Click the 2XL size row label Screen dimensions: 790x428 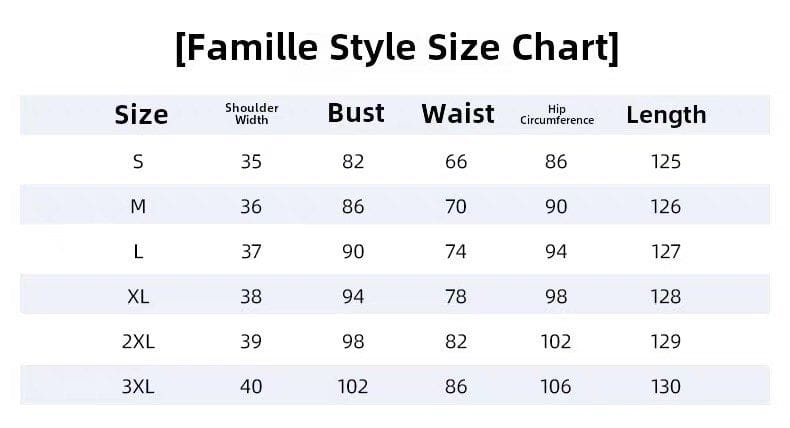pos(138,342)
